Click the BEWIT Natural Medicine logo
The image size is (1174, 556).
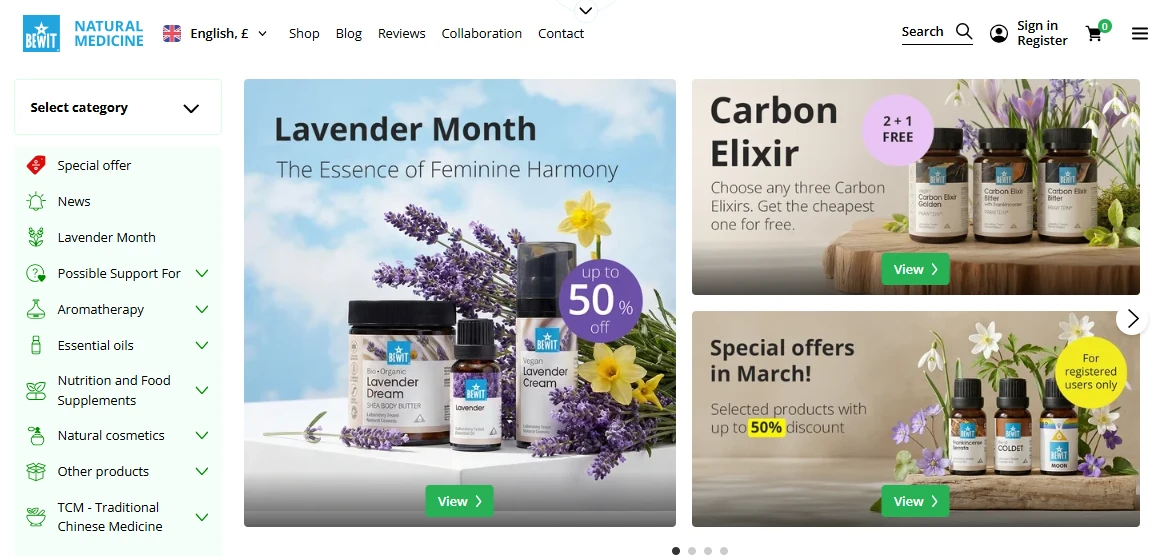[83, 34]
